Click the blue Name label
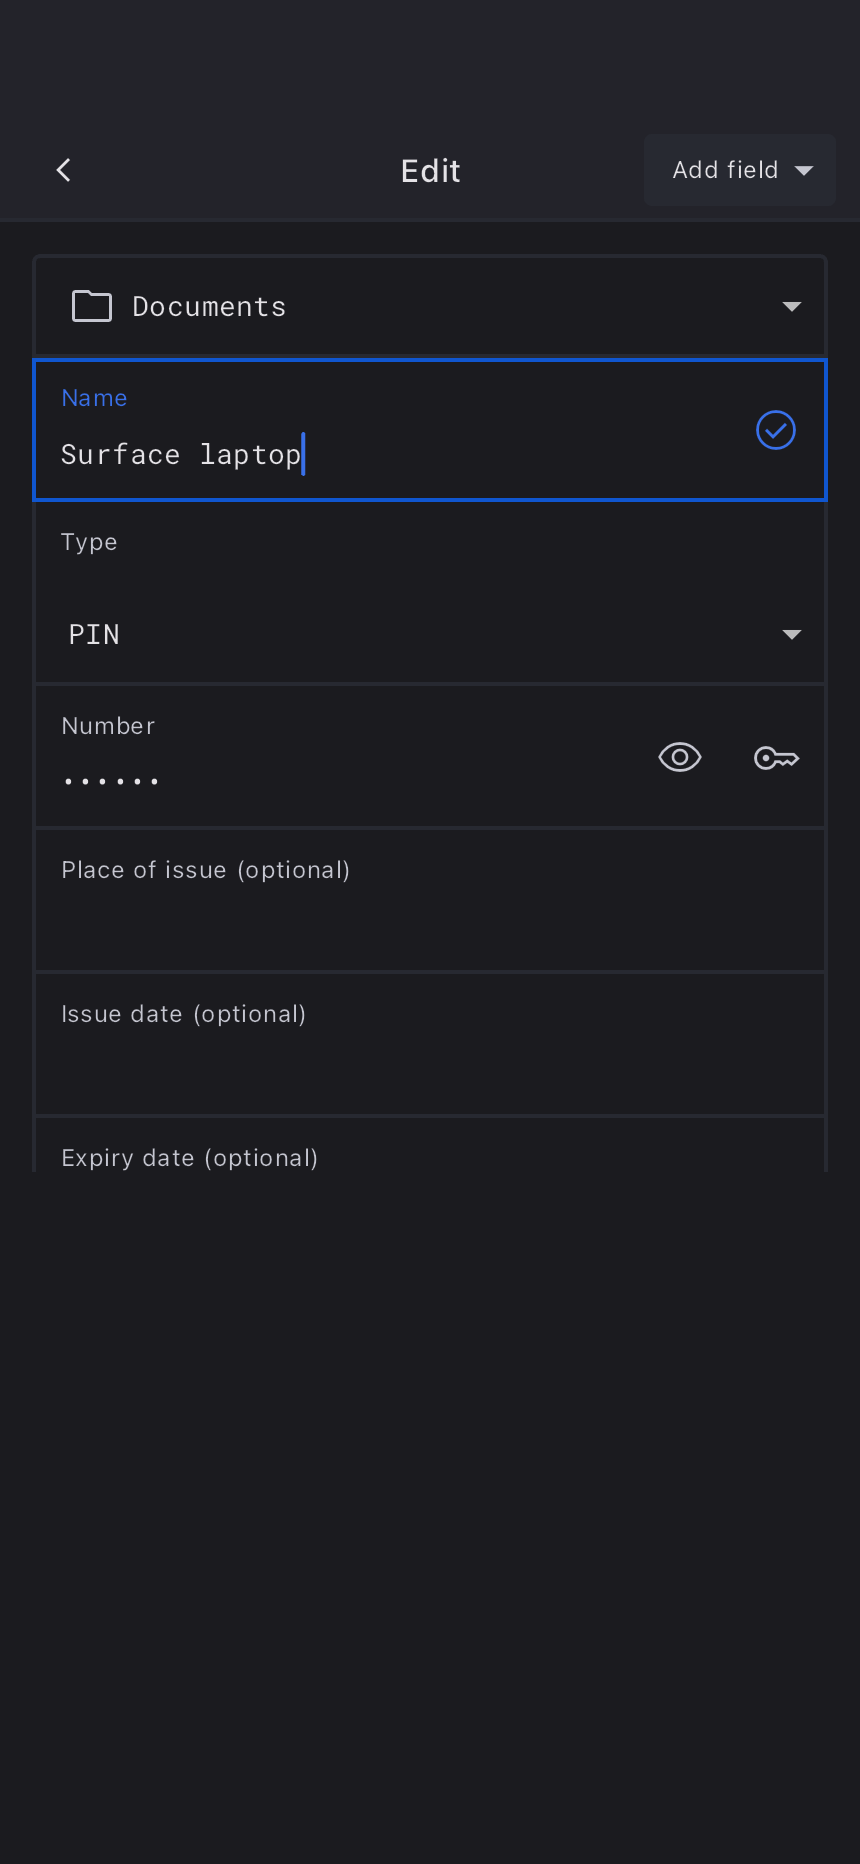 (x=94, y=398)
